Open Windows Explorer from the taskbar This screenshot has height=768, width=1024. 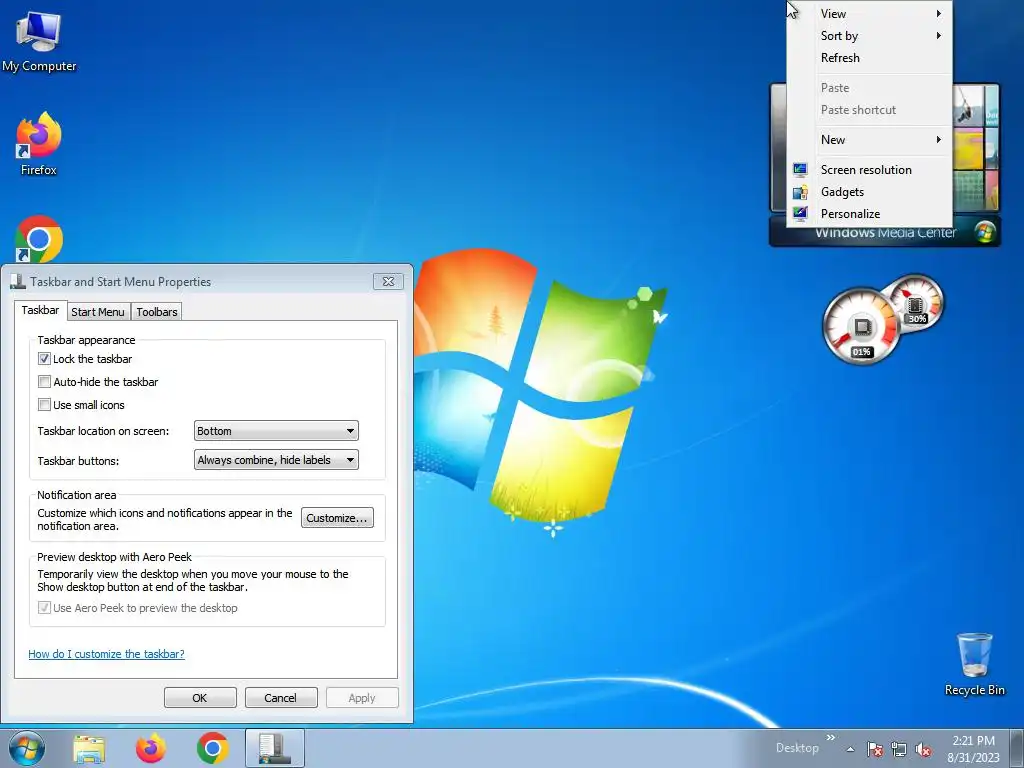(x=89, y=748)
